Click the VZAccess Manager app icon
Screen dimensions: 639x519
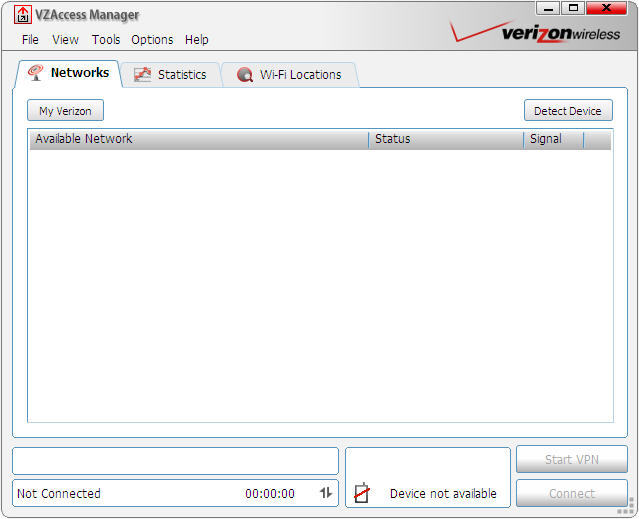coord(23,15)
